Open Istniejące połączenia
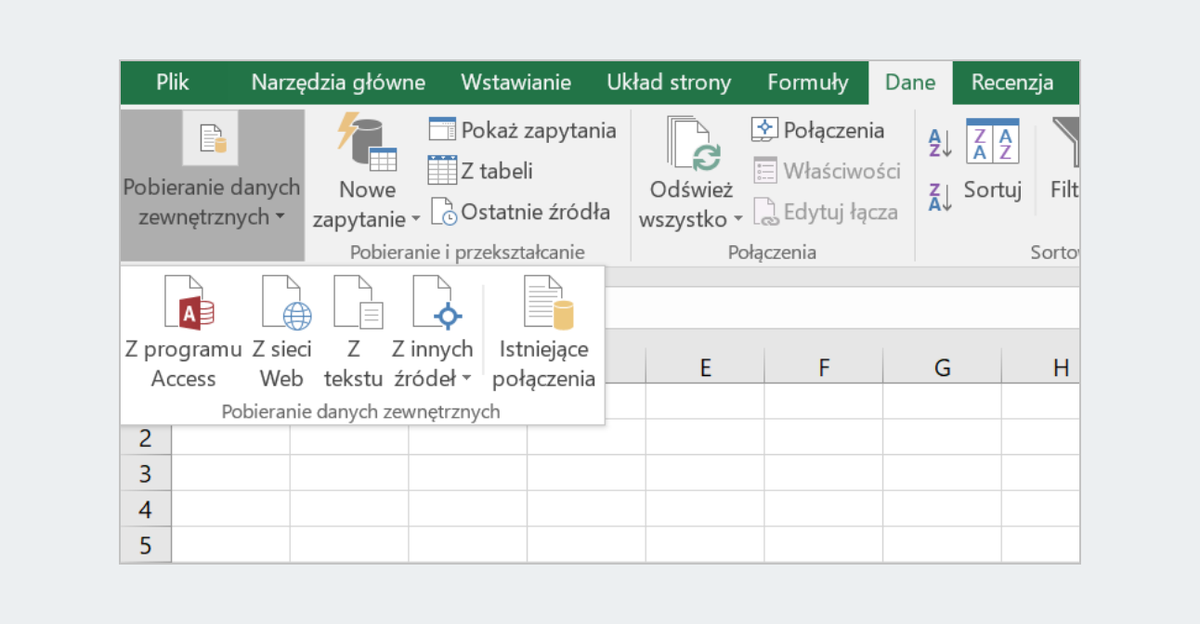Viewport: 1200px width, 624px height. [x=543, y=333]
